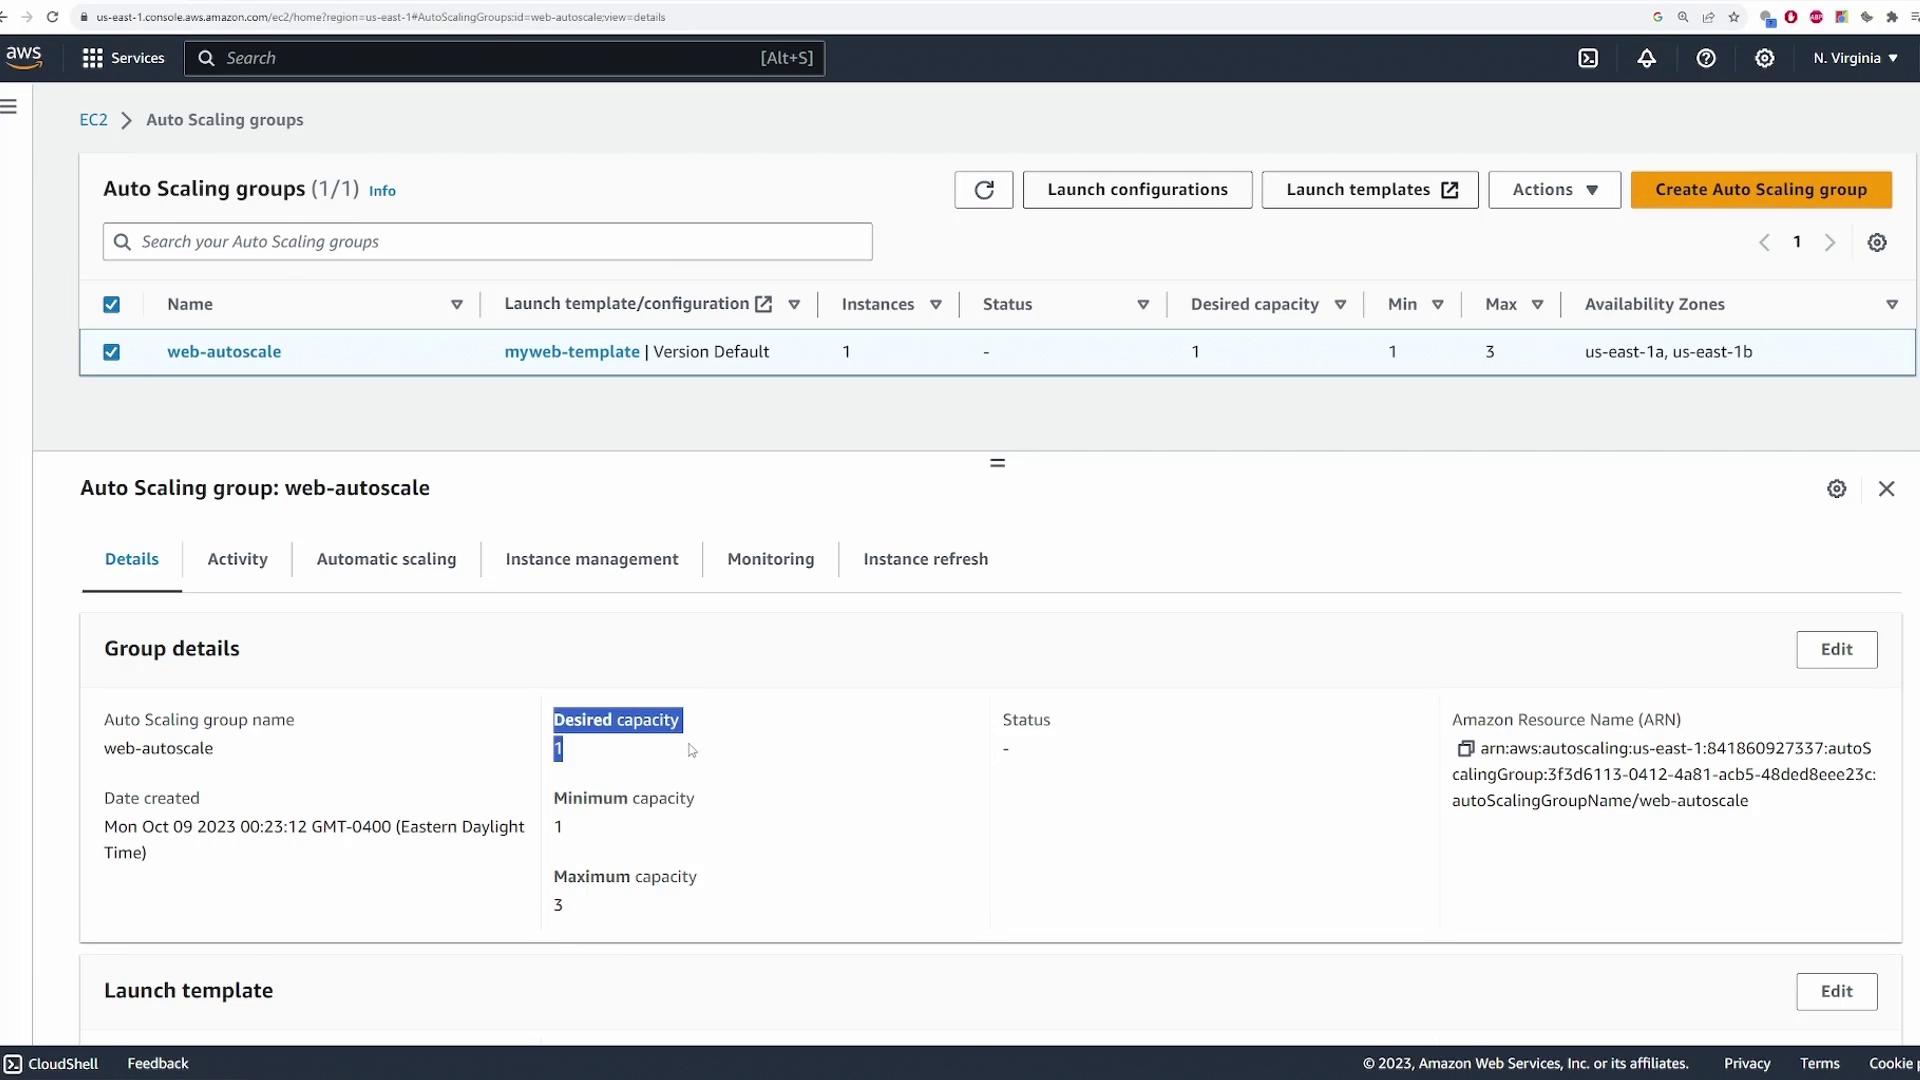This screenshot has width=1920, height=1080.
Task: Switch to the Automatic scaling tab
Action: [386, 559]
